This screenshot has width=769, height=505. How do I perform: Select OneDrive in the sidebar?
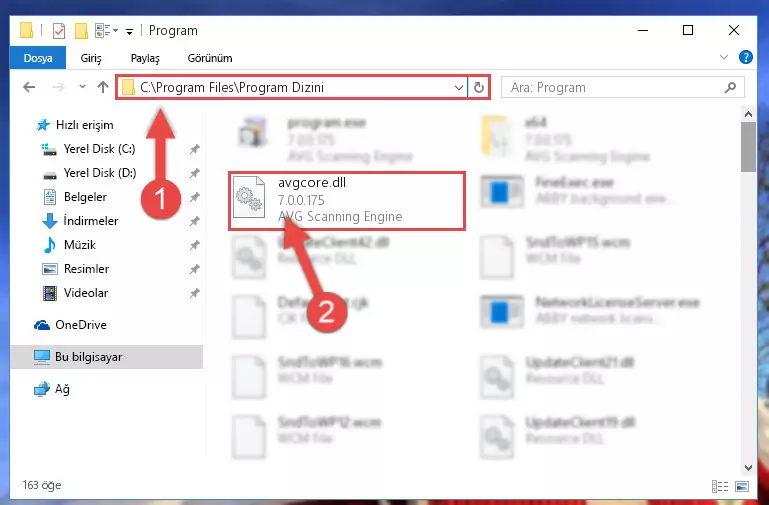(x=70, y=325)
